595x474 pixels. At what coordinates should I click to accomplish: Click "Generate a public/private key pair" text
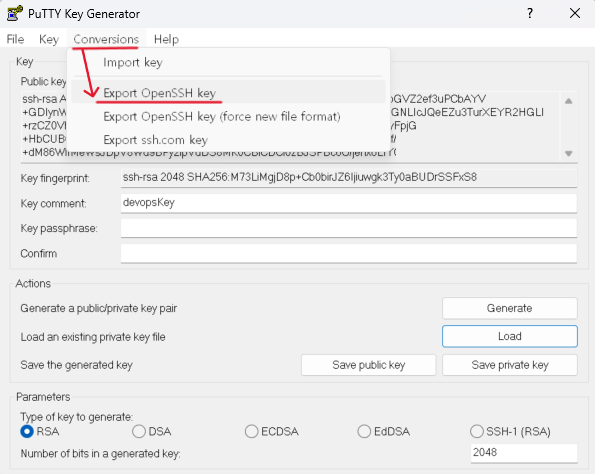click(99, 308)
